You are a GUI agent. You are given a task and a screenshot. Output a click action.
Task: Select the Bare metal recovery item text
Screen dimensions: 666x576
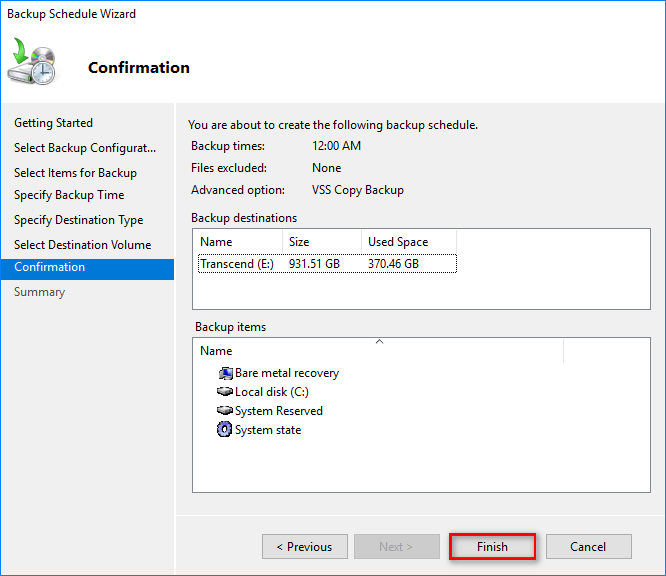[x=287, y=373]
